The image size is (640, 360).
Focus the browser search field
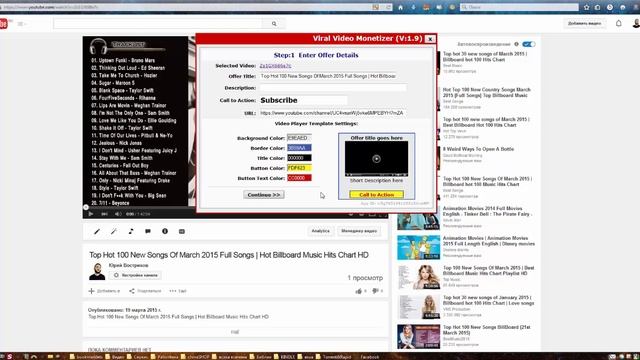tap(519, 7)
